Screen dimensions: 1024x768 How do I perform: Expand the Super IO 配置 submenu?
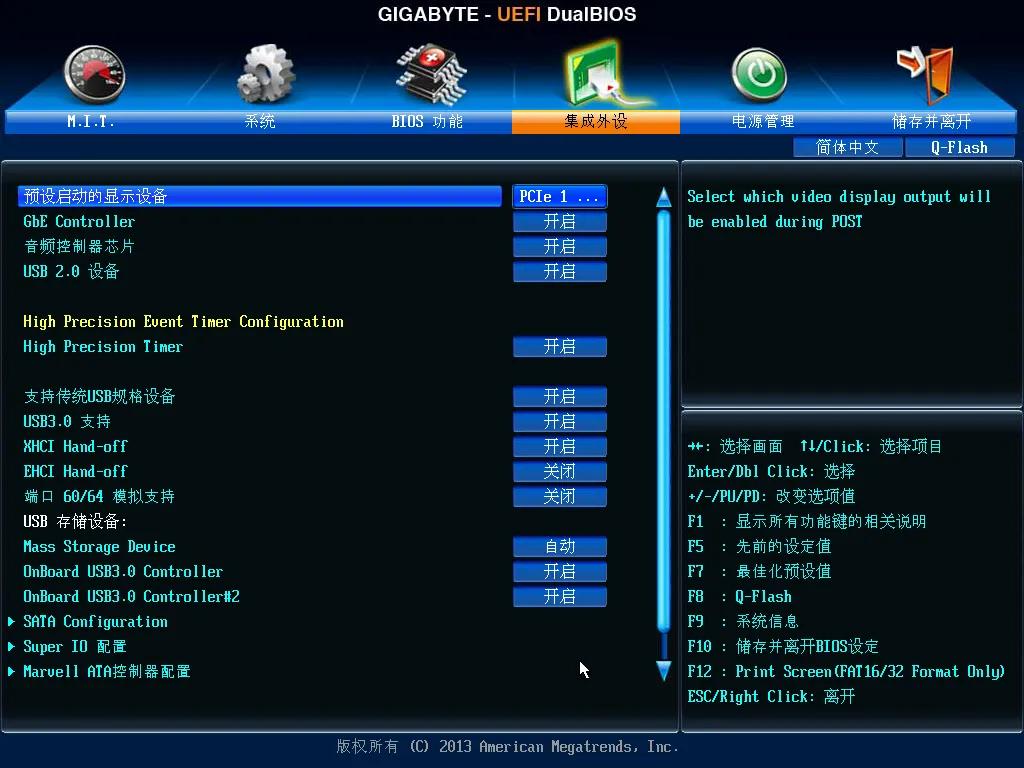pyautogui.click(x=74, y=647)
